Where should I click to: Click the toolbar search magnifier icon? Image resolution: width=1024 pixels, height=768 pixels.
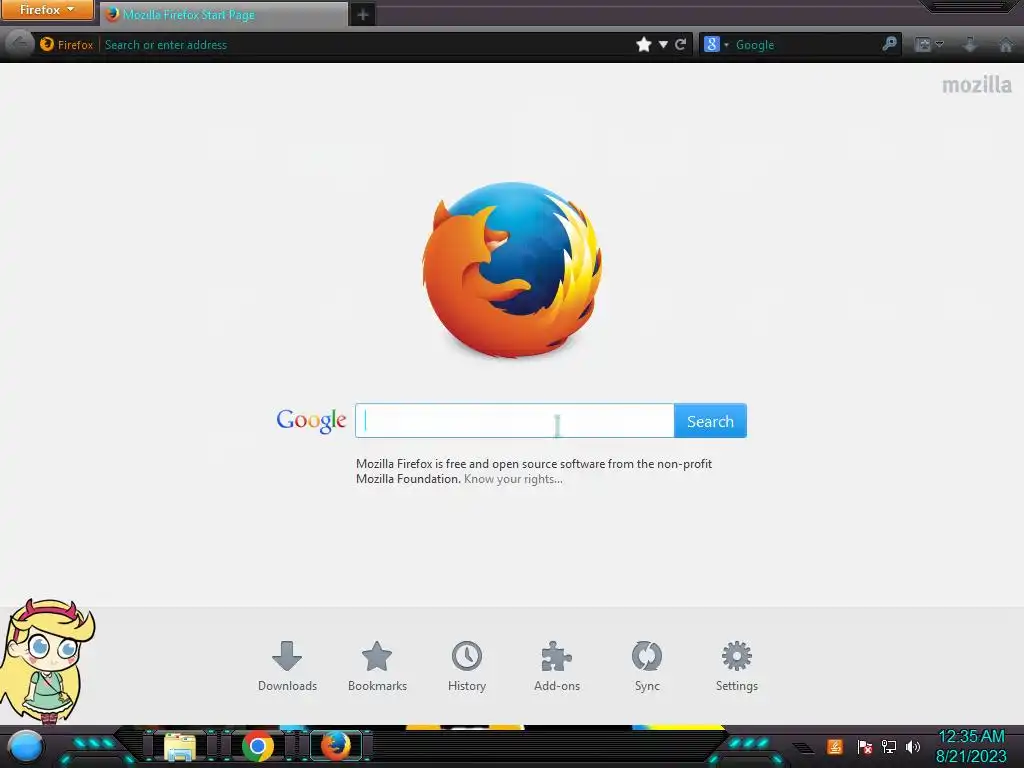(x=889, y=44)
